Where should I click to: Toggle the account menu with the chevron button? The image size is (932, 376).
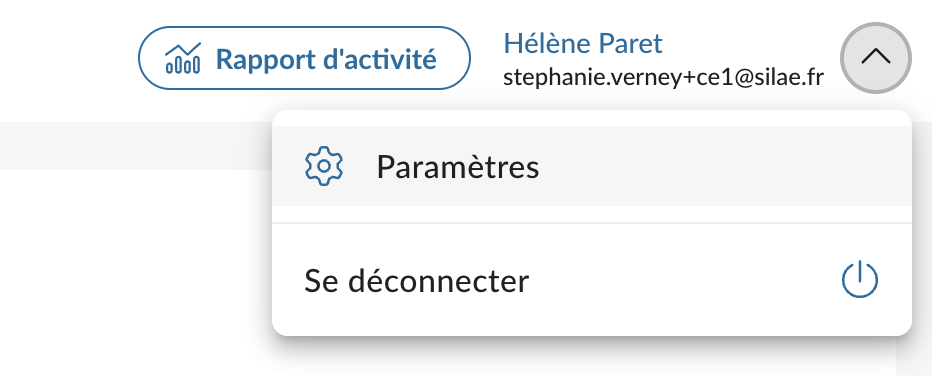[876, 58]
